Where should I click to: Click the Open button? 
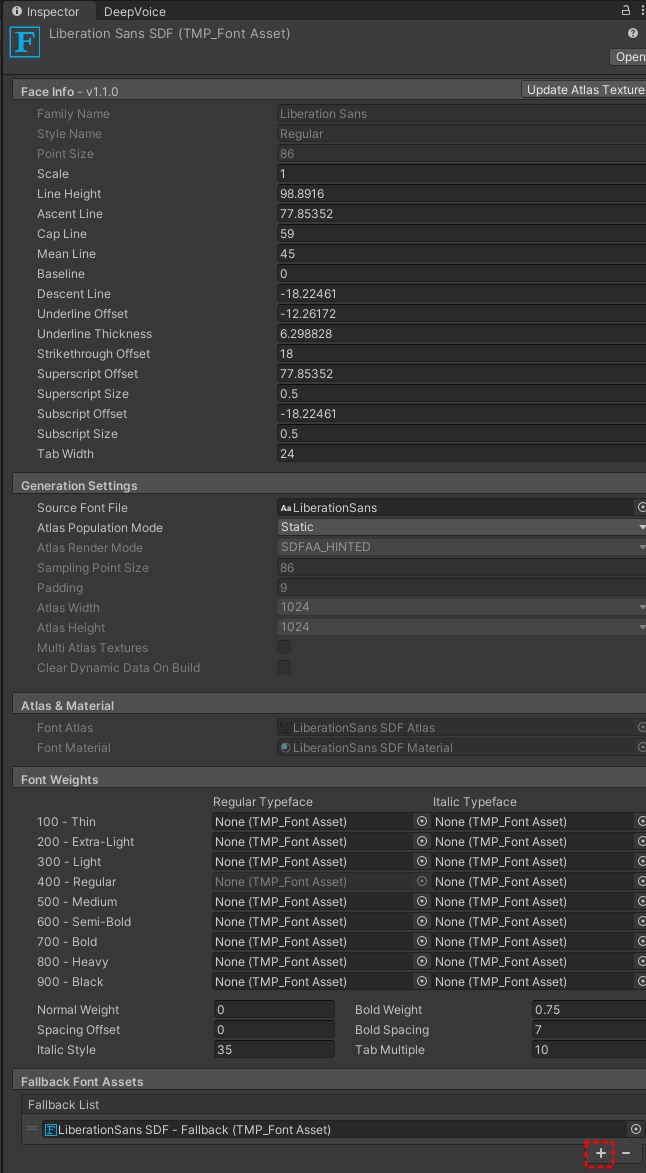pyautogui.click(x=629, y=57)
